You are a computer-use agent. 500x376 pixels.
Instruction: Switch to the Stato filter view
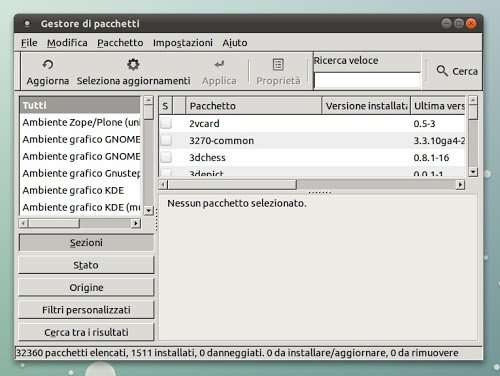[86, 265]
